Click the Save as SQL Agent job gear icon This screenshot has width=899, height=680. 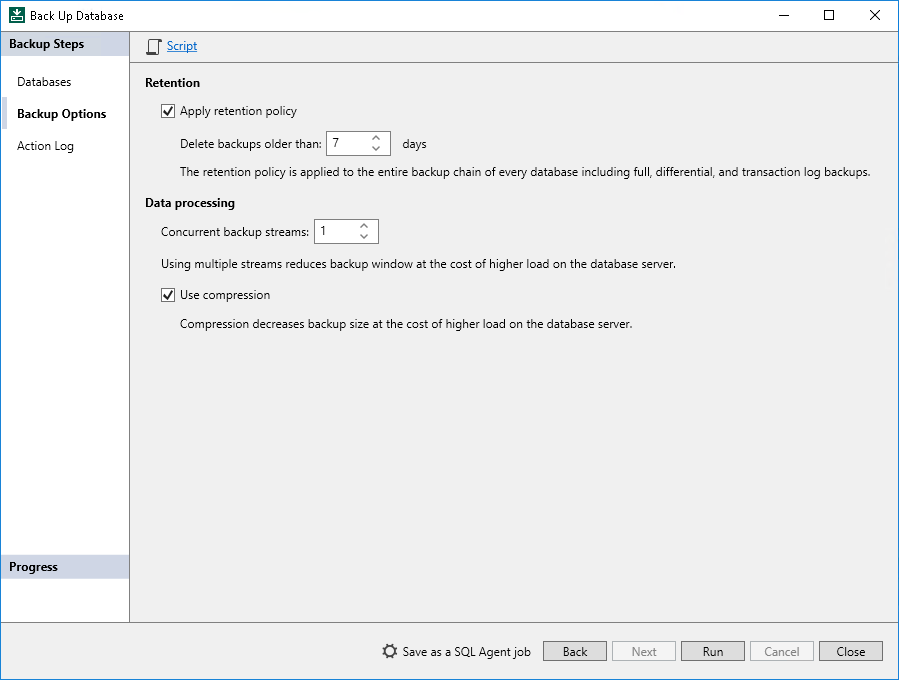(389, 651)
